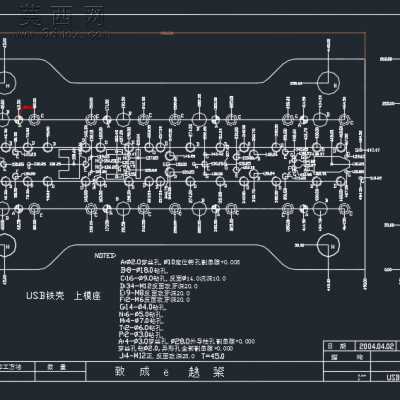400x400 pixels.
Task: Select the large title-block text beginning '致成'
Action: (170, 372)
